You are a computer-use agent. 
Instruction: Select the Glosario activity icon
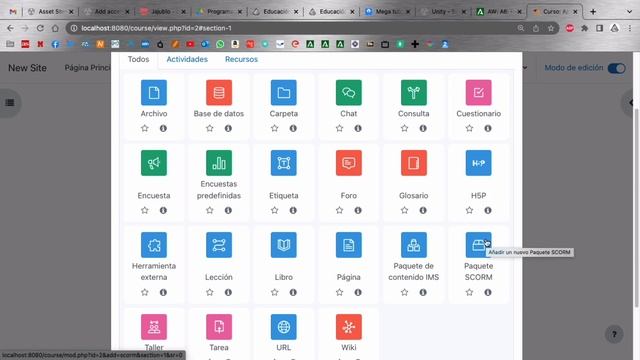click(413, 163)
